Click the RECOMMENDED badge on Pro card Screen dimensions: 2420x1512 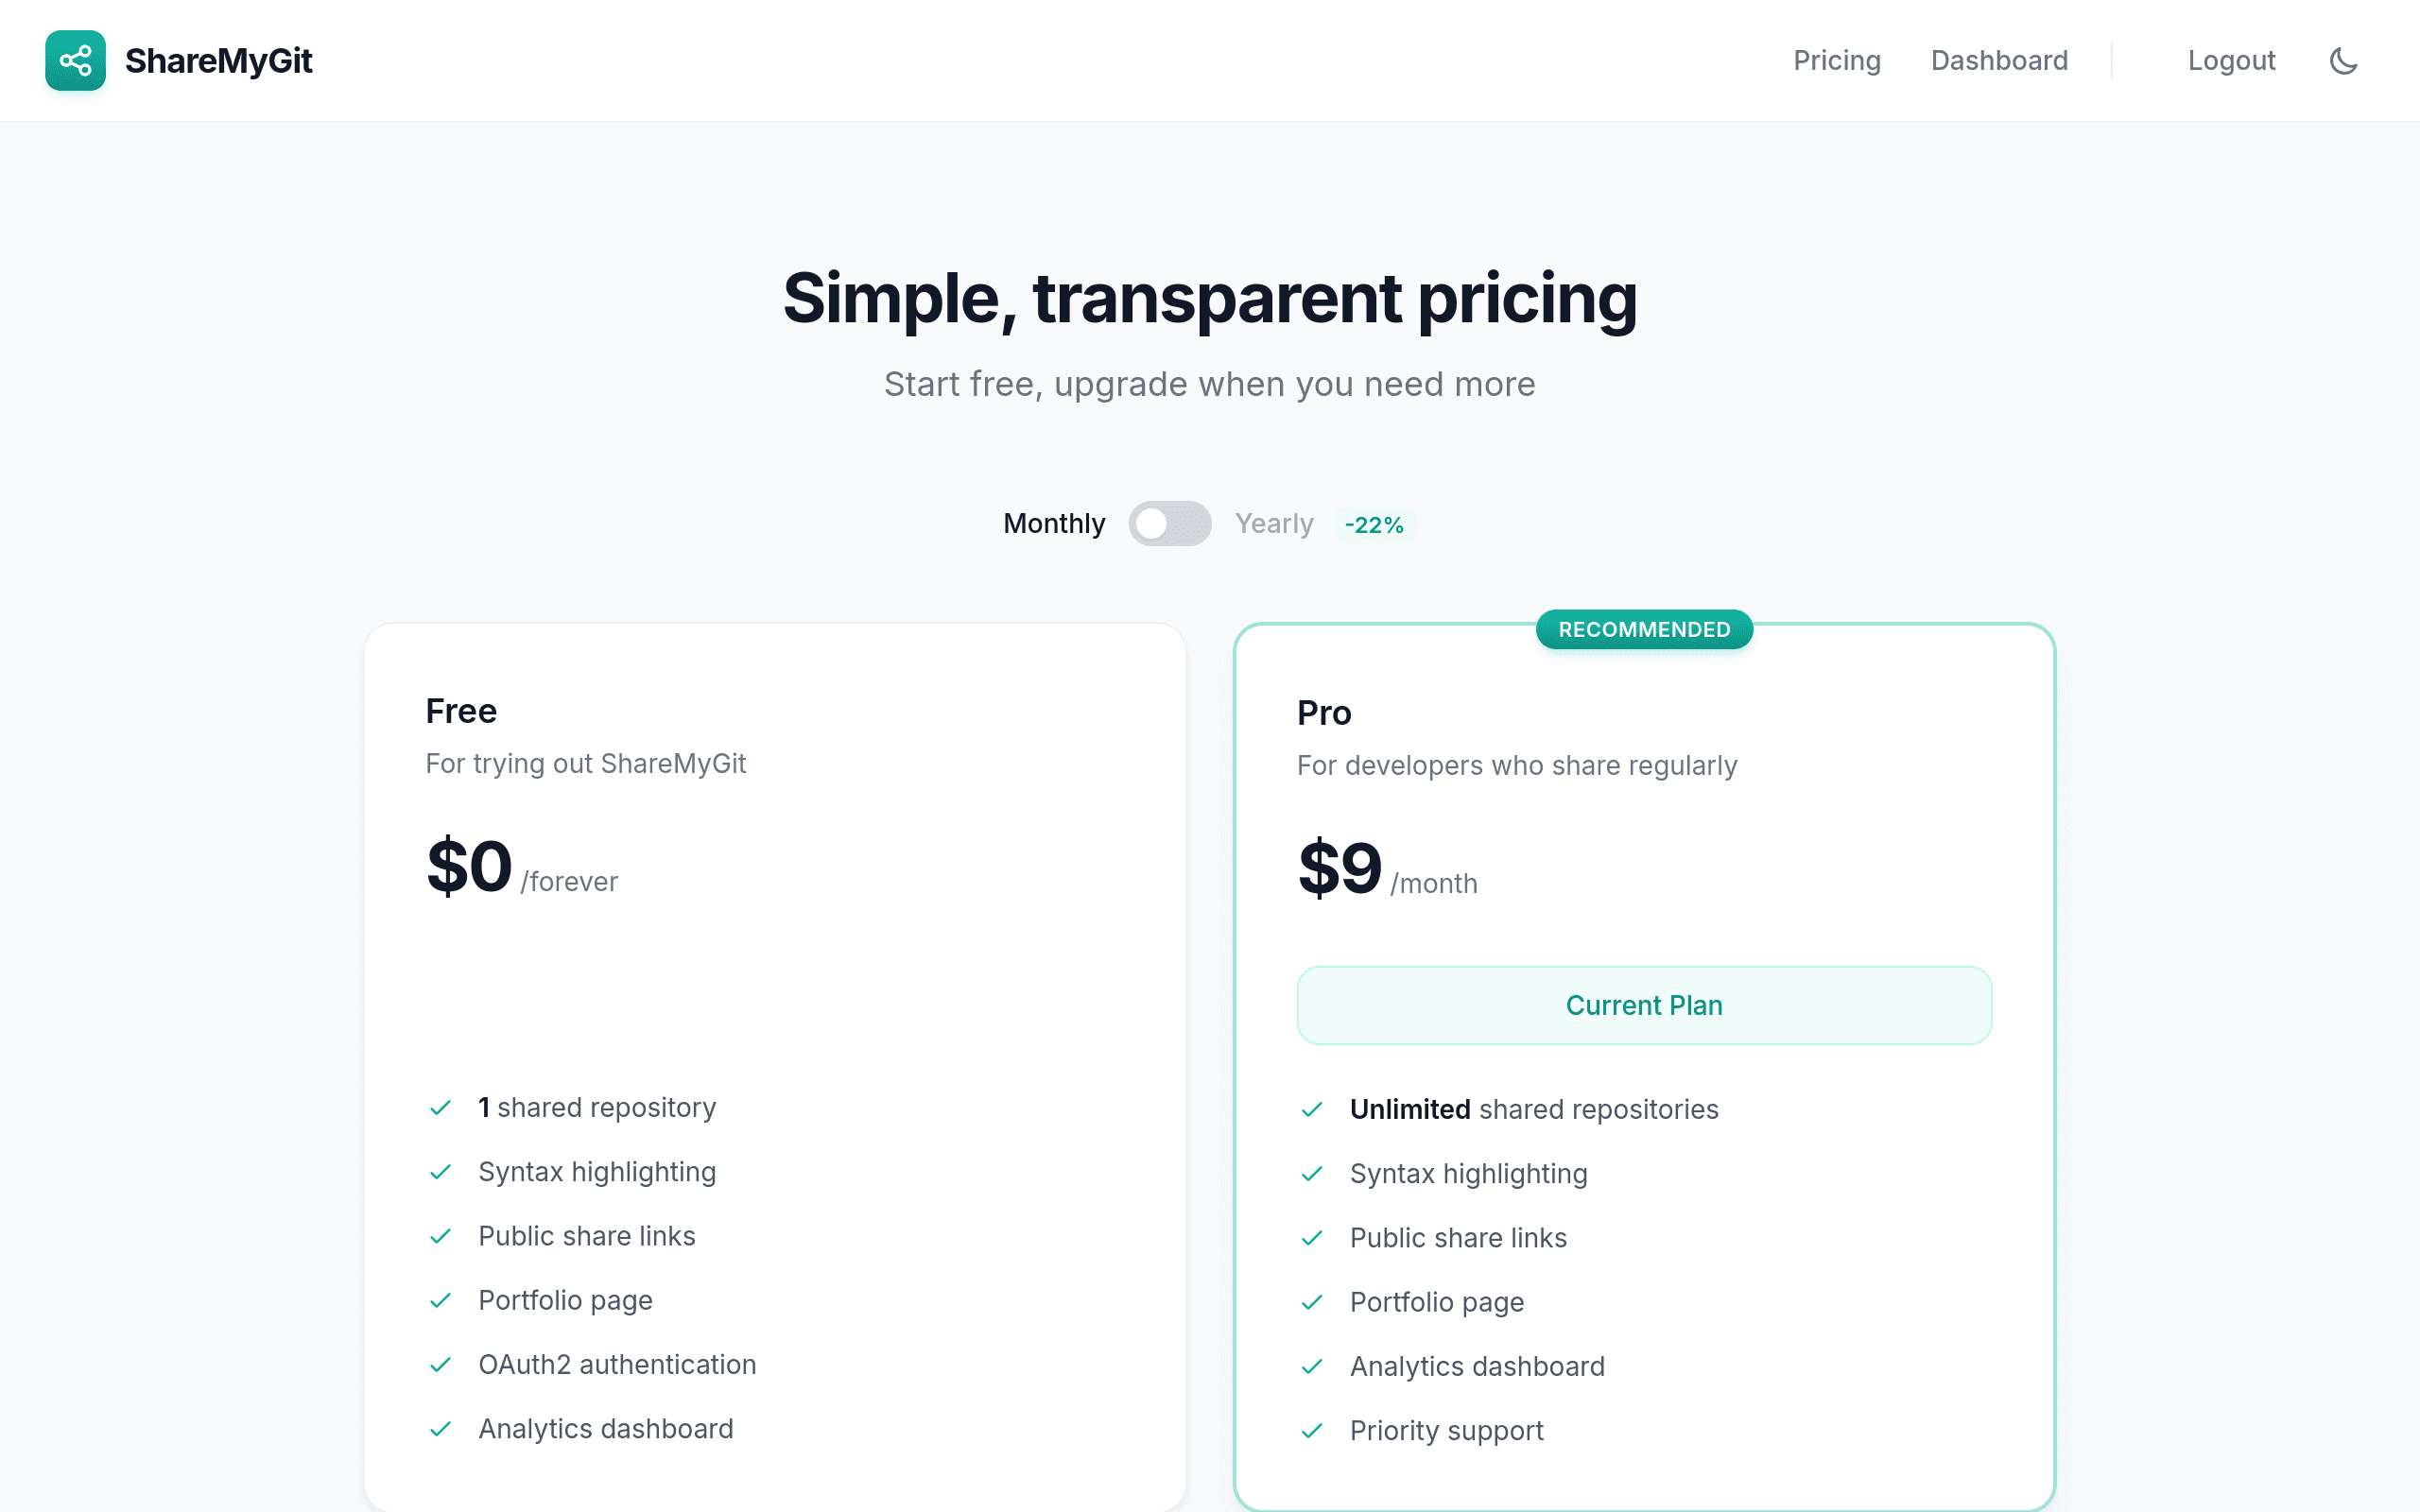pyautogui.click(x=1643, y=630)
